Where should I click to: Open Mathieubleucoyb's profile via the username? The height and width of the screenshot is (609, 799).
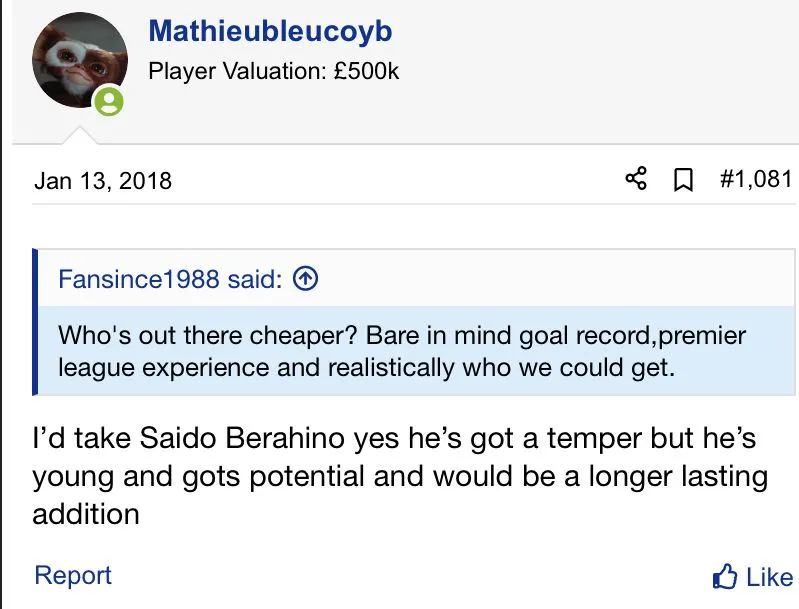pyautogui.click(x=270, y=31)
